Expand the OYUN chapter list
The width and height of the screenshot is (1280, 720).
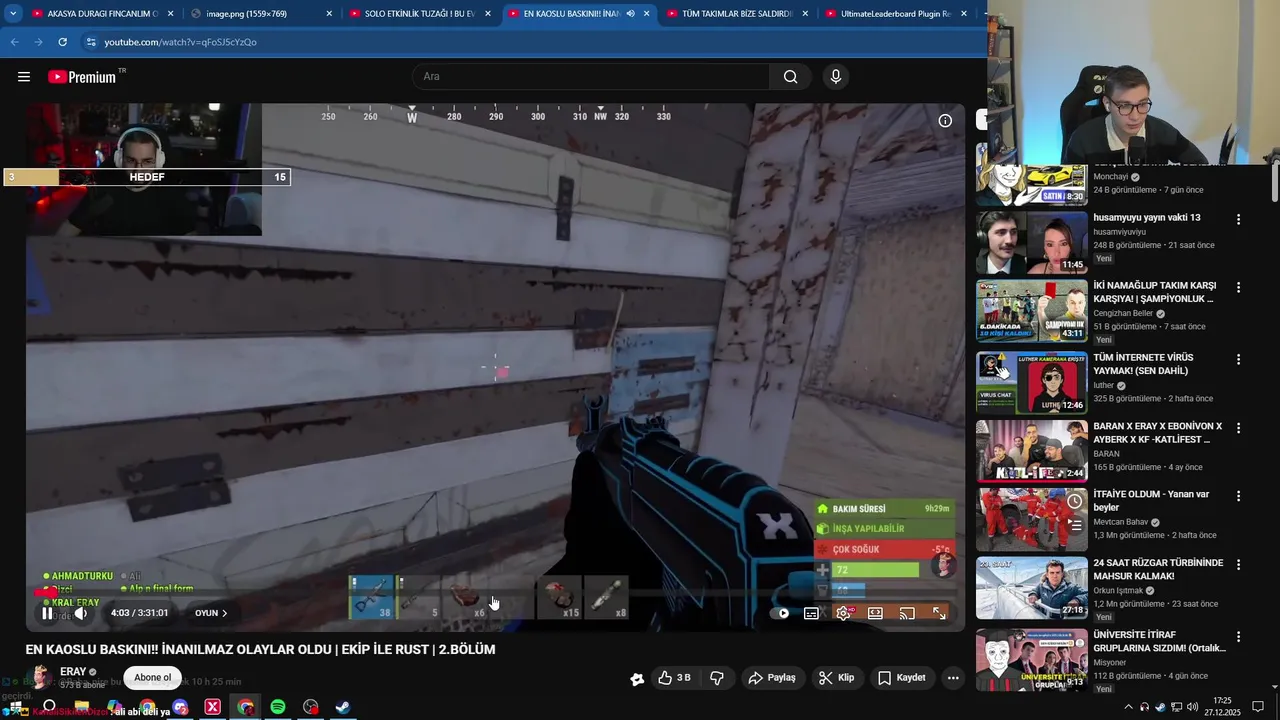211,613
